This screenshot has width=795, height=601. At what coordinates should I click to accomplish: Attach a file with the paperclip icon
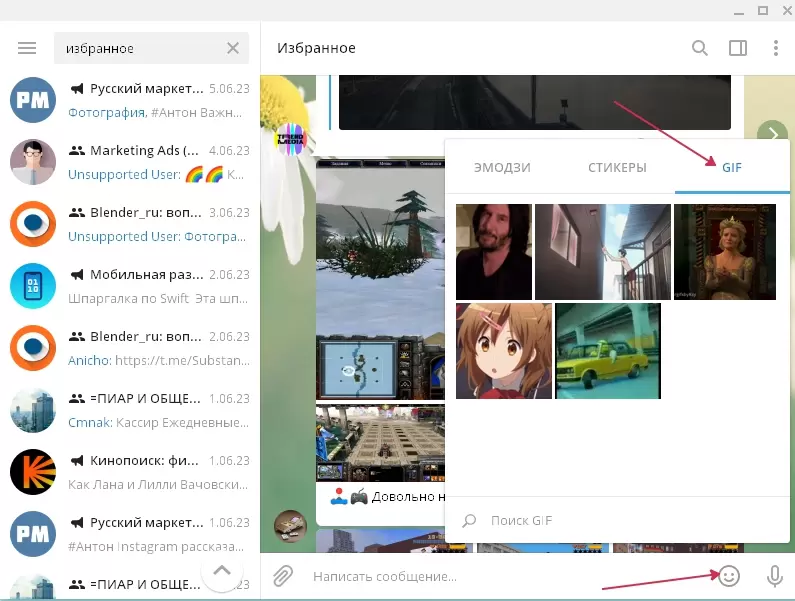click(284, 576)
